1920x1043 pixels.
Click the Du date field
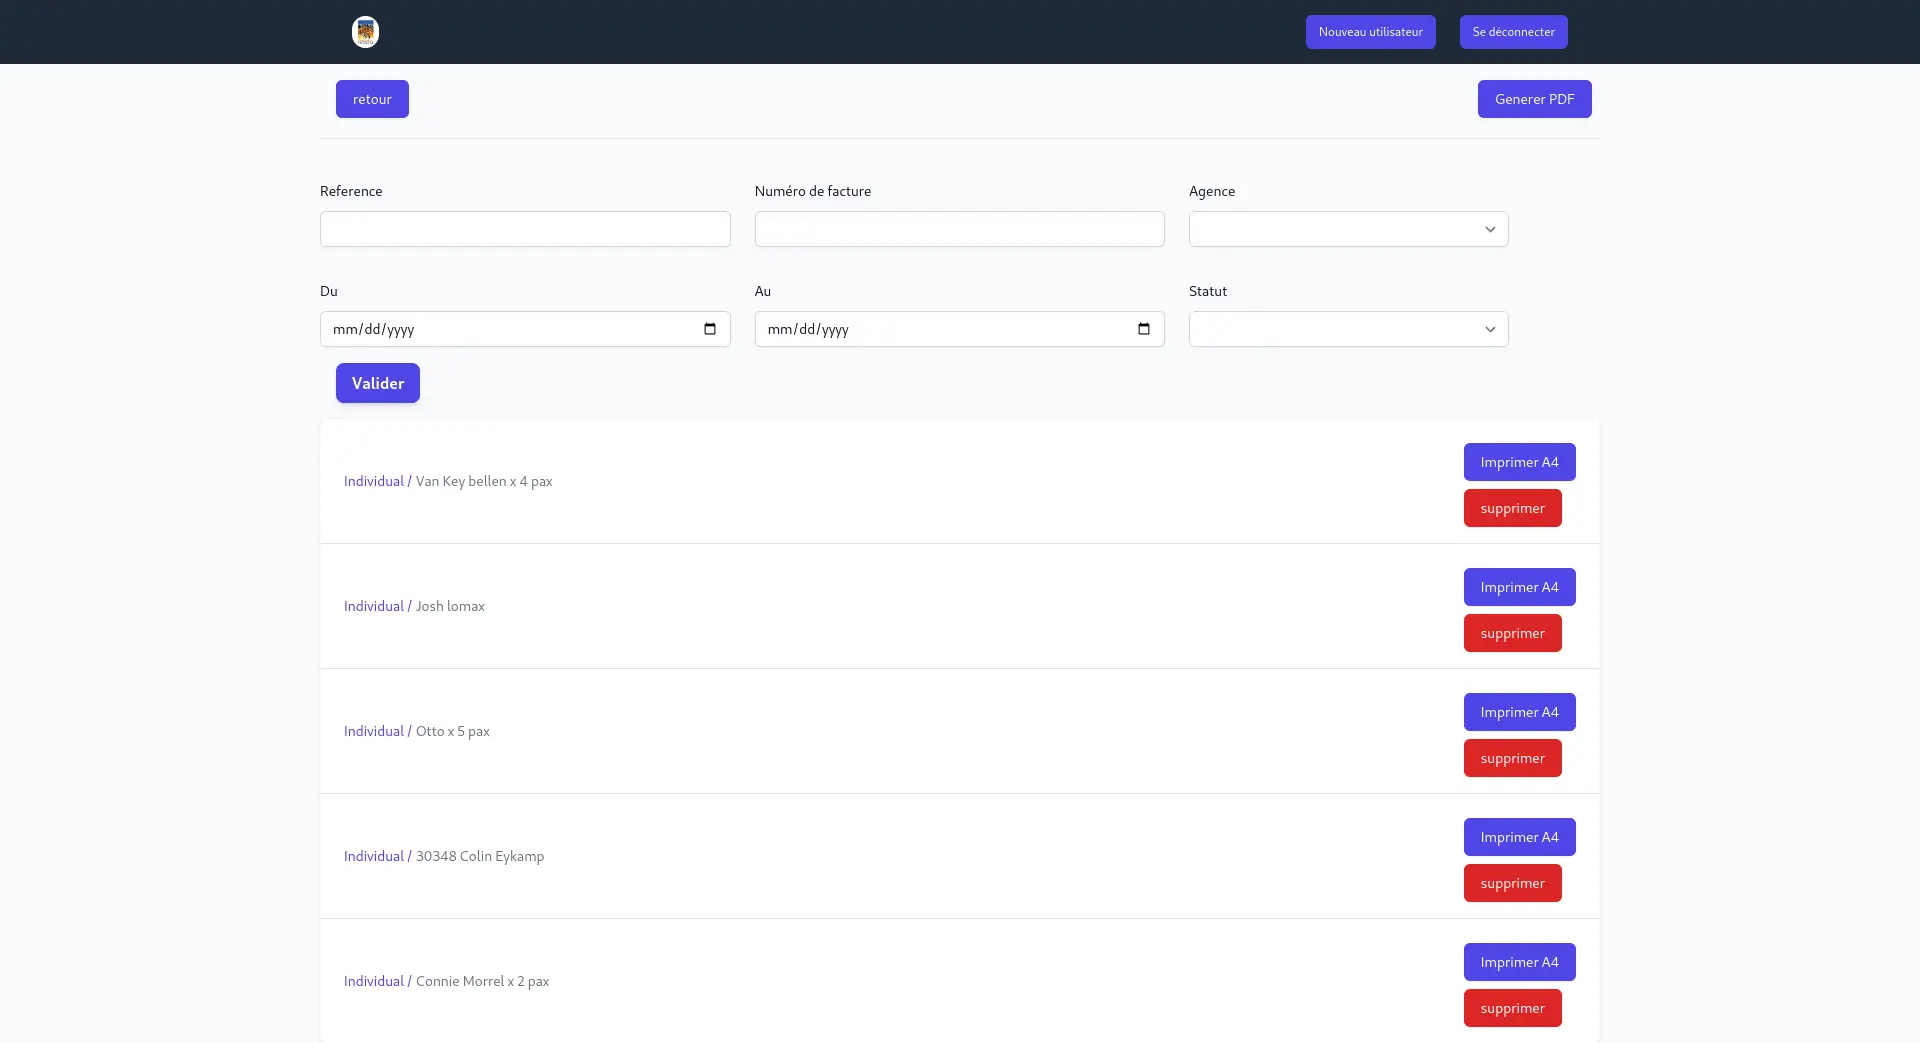(x=525, y=329)
